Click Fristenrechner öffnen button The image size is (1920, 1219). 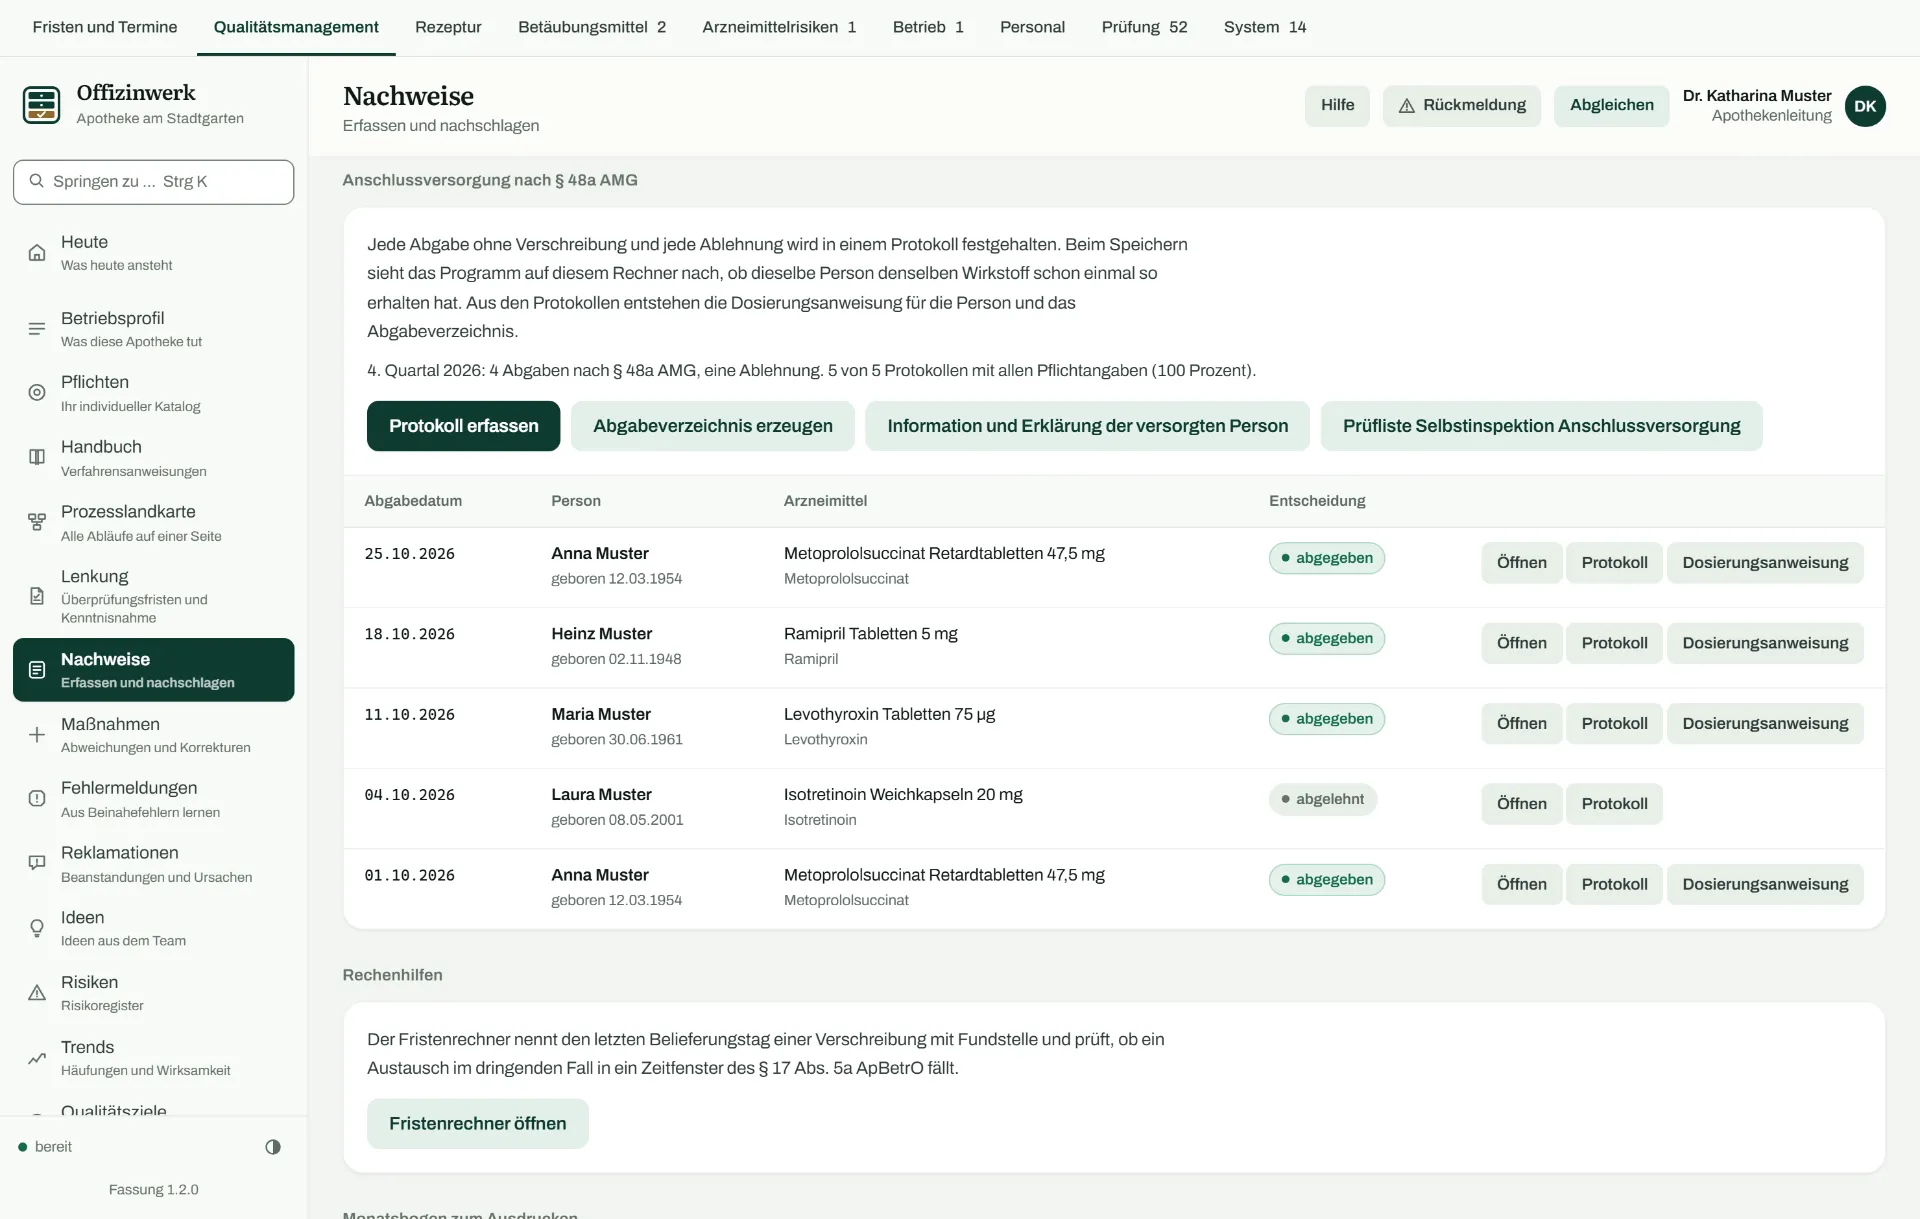click(x=477, y=1124)
